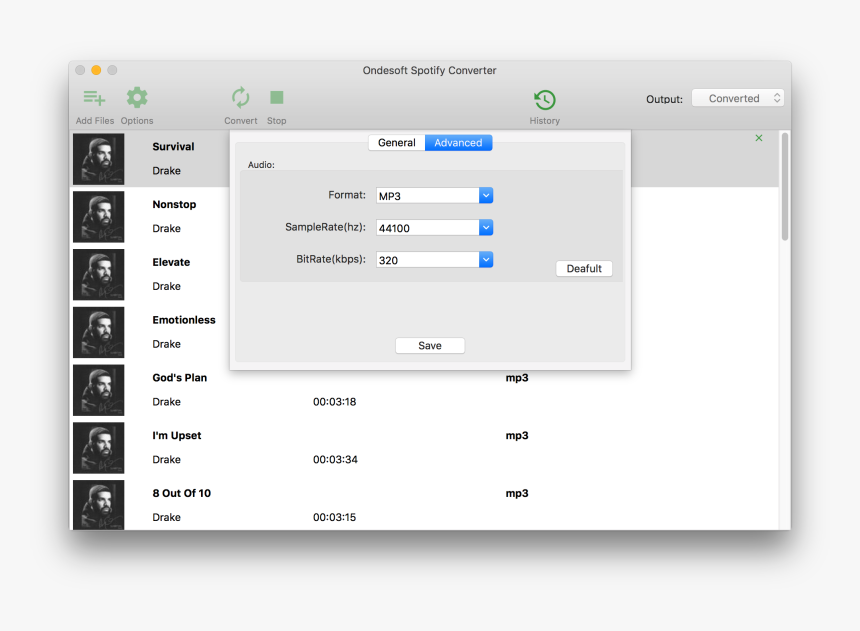Screen dimensions: 860x631
Task: Click the Stop square icon
Action: tap(276, 98)
